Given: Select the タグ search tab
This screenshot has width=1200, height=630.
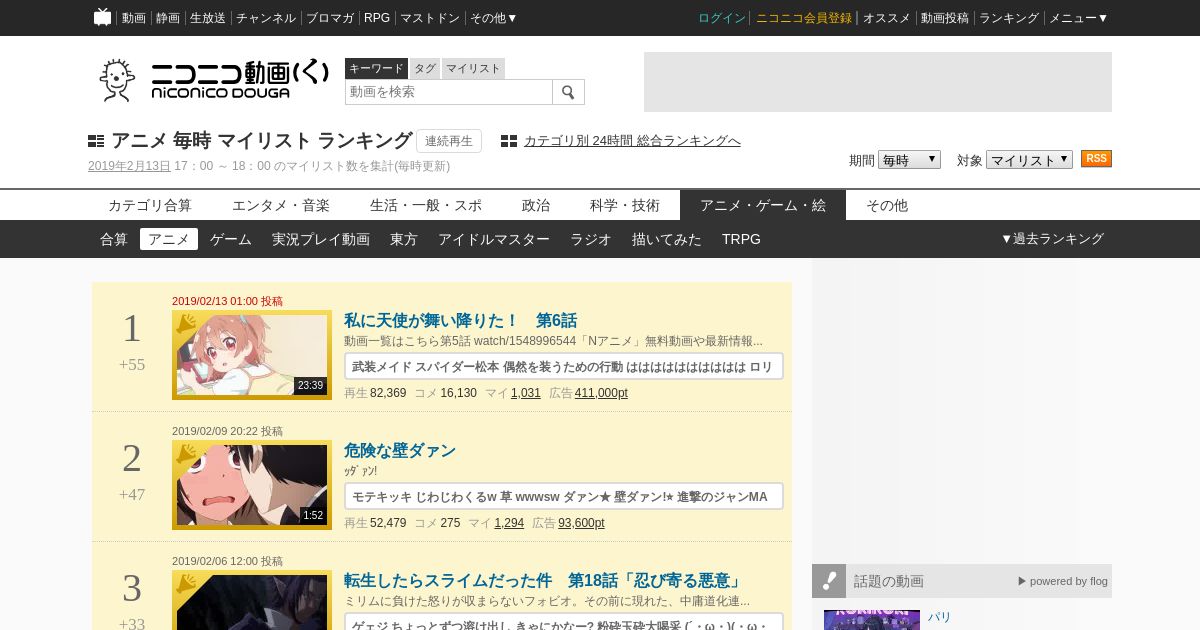Looking at the screenshot, I should (425, 68).
